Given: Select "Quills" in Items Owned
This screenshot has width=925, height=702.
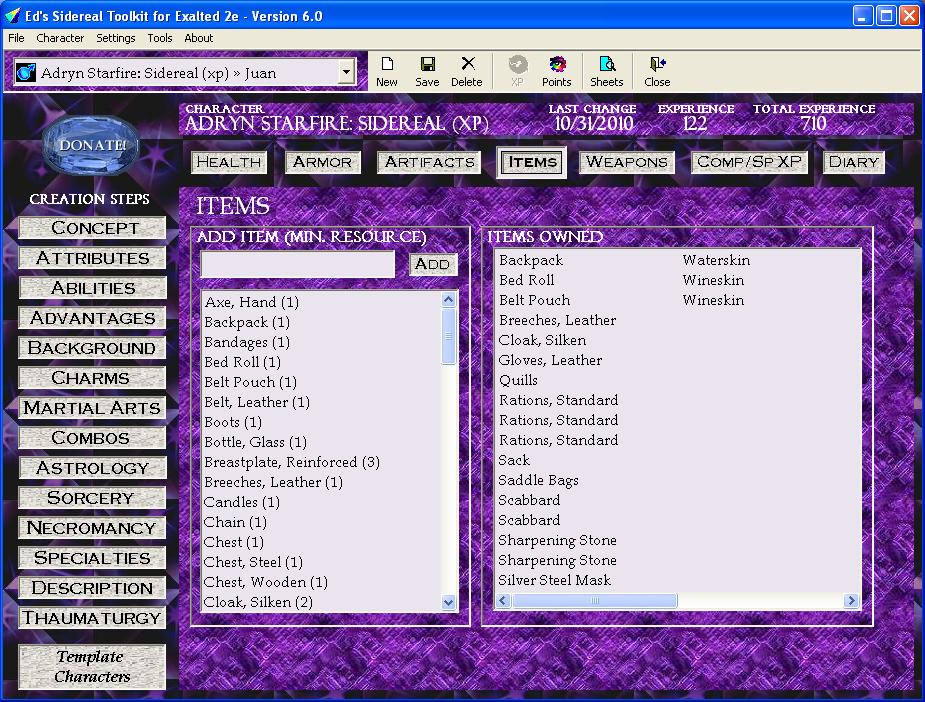Looking at the screenshot, I should pyautogui.click(x=519, y=380).
